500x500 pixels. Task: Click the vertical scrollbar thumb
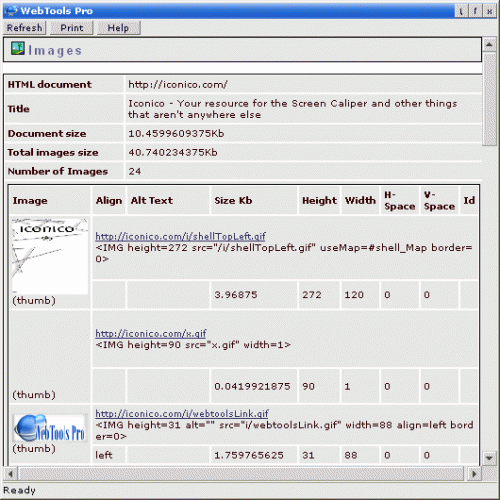tap(489, 99)
